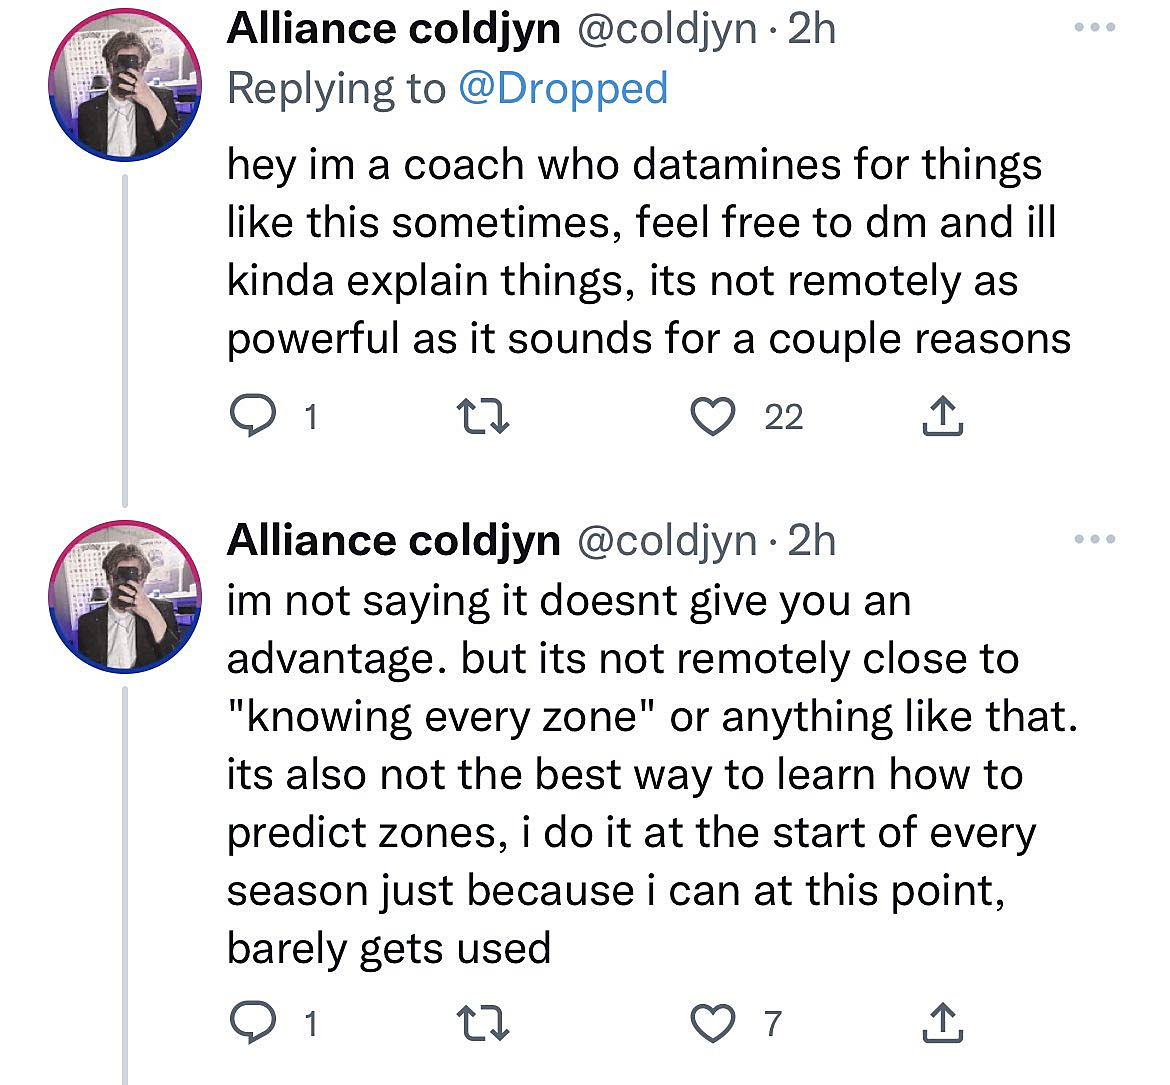Like the first tweet with 22 likes
1170x1085 pixels.
point(712,415)
